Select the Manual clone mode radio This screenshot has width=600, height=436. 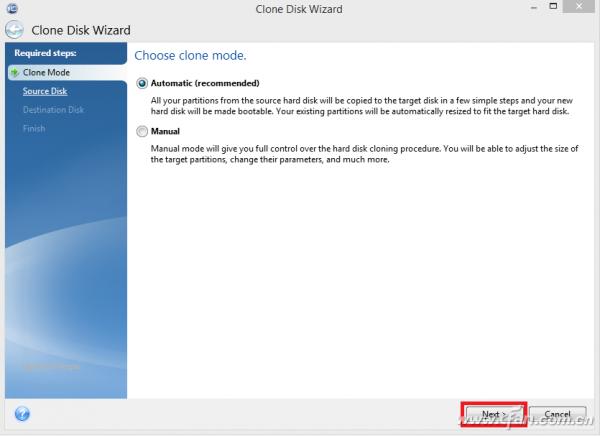(x=142, y=131)
